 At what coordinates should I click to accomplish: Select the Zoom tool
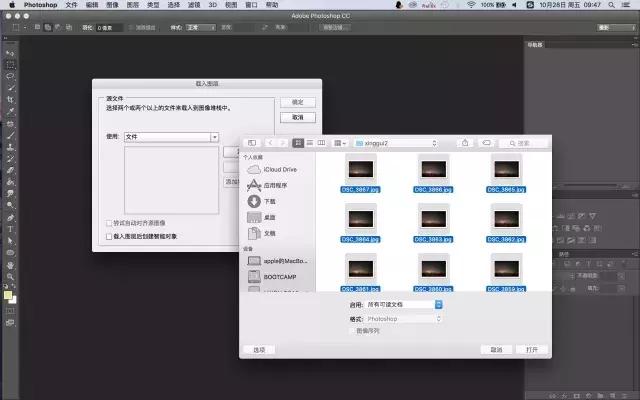[10, 277]
